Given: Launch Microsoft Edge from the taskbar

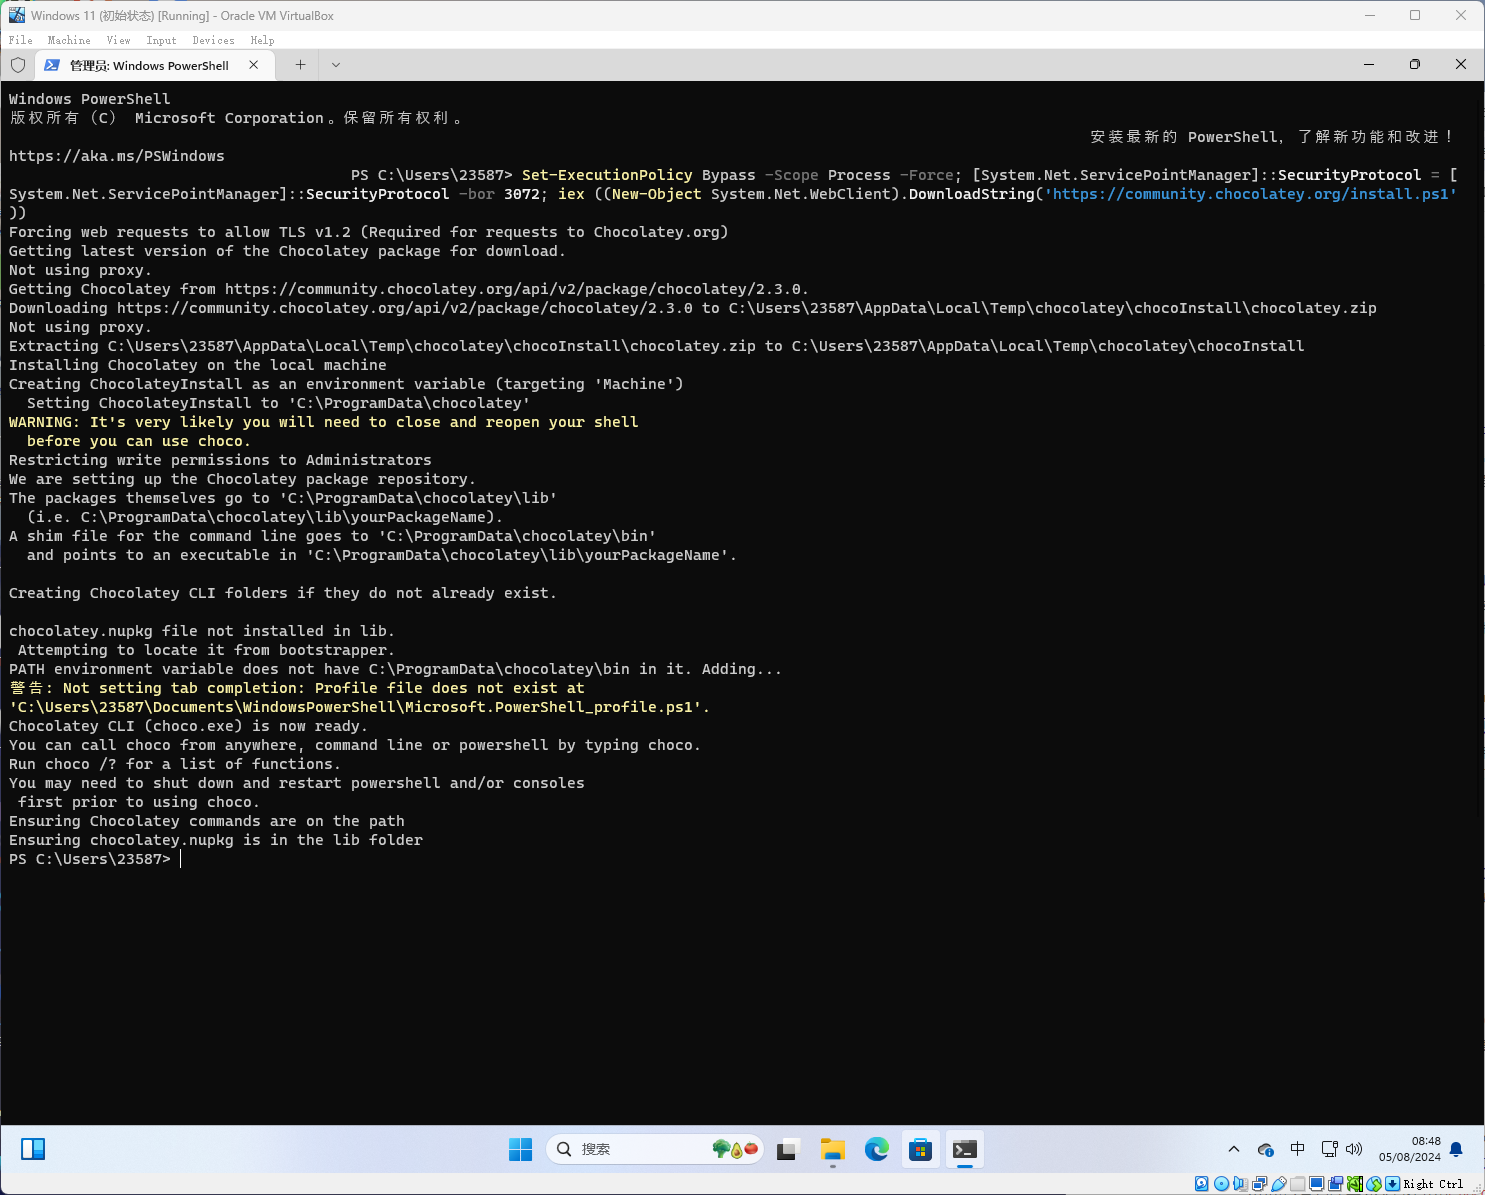Looking at the screenshot, I should pyautogui.click(x=877, y=1149).
